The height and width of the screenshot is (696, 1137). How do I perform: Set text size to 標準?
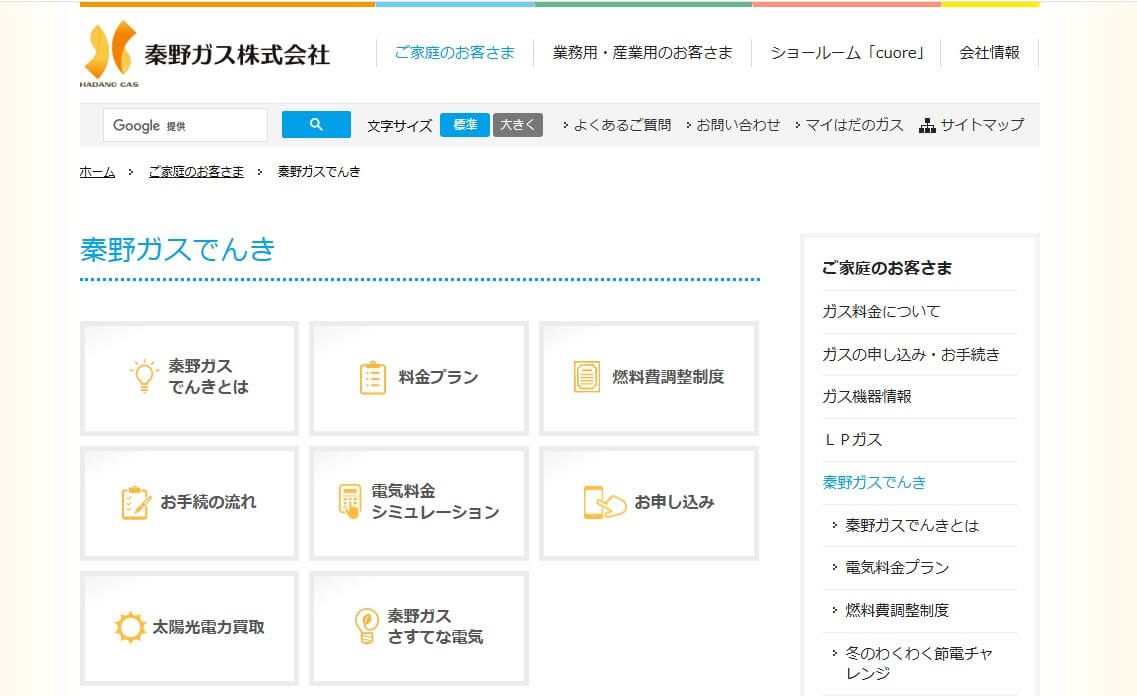(x=465, y=125)
